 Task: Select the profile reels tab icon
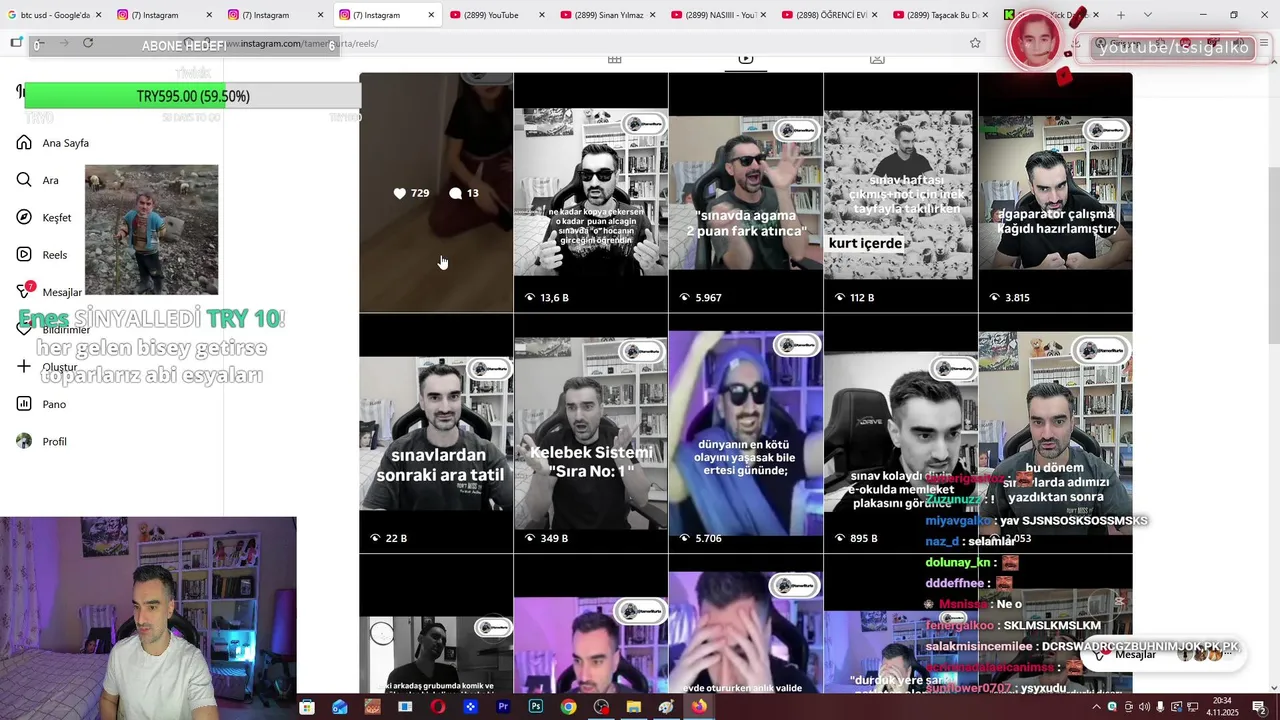[x=745, y=59]
